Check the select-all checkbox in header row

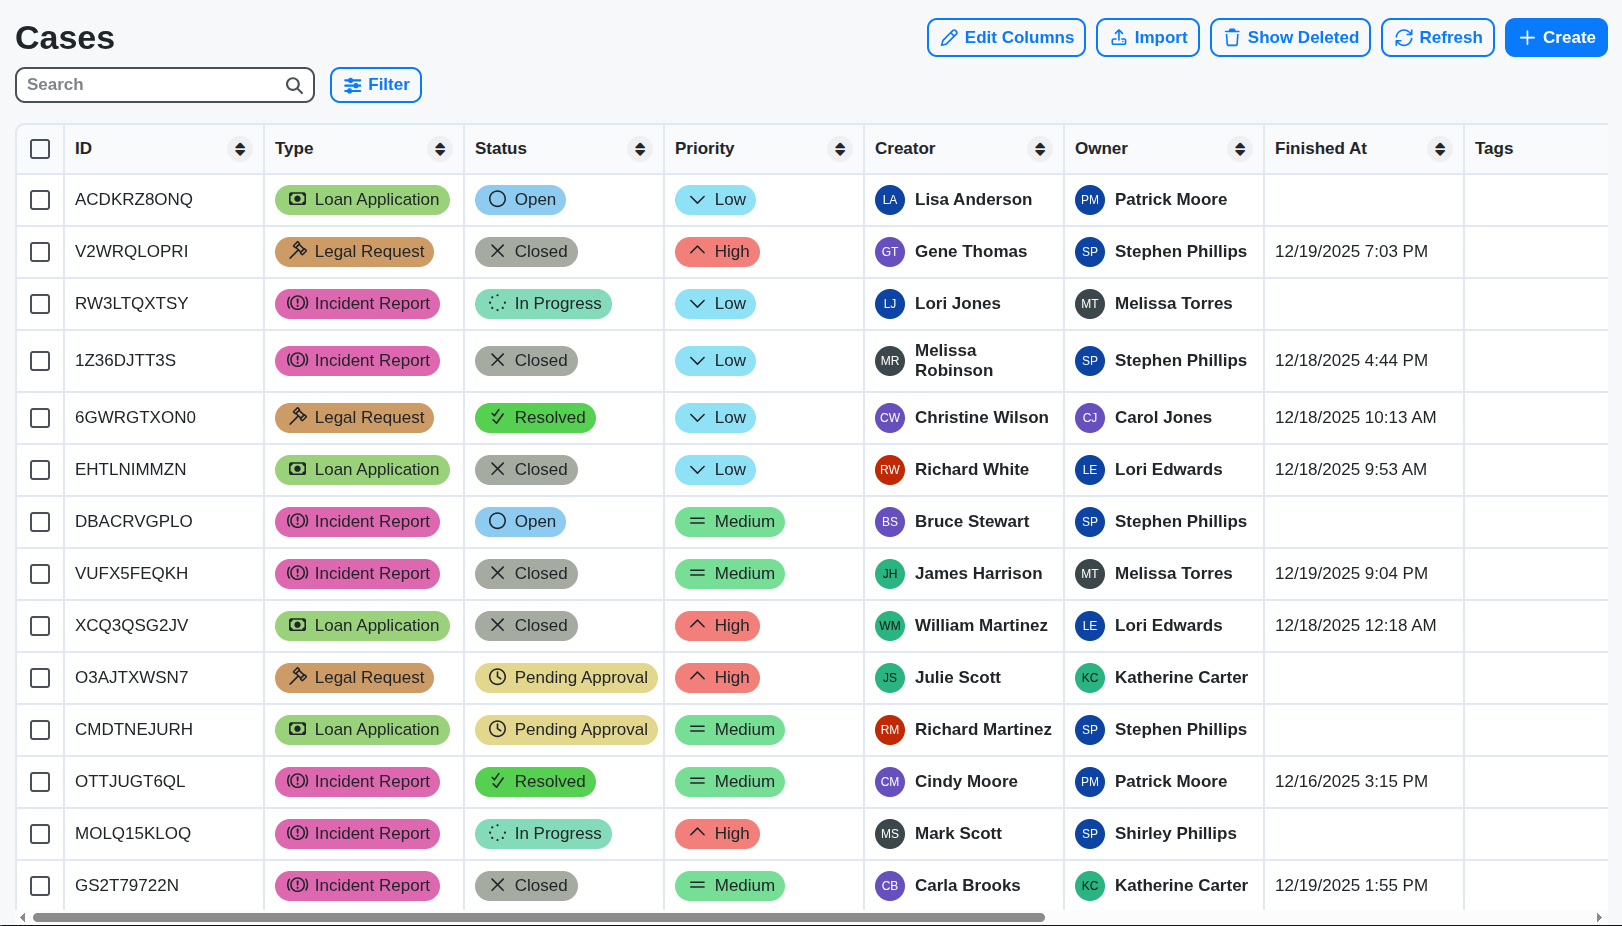point(40,148)
